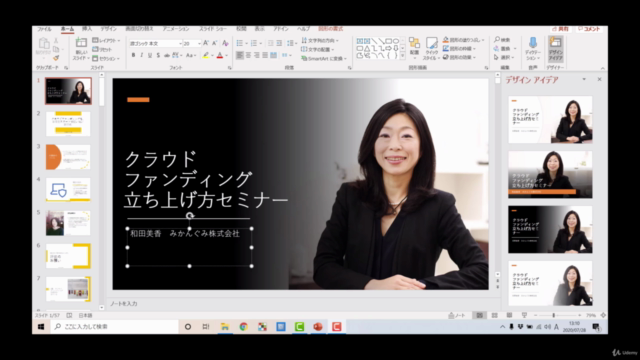Justify text alignment
This screenshot has width=640, height=360.
click(x=265, y=55)
